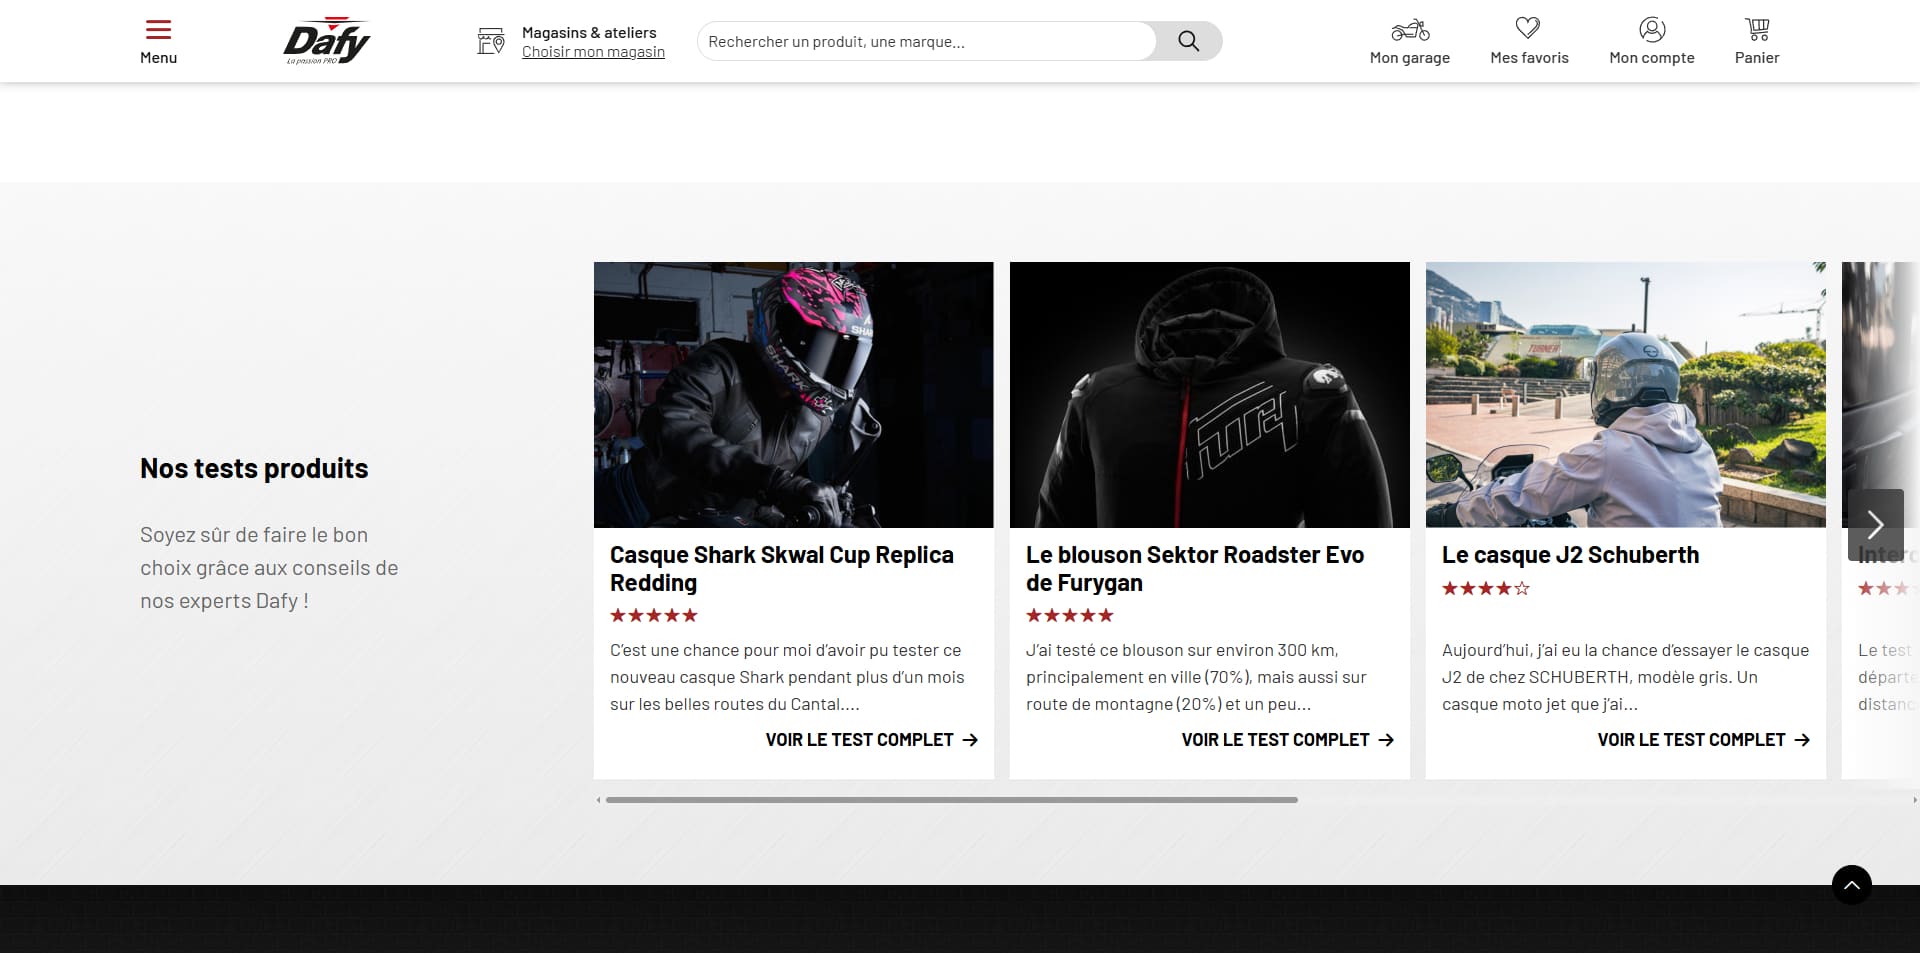Open full test for Furygan Sektor blouson

(x=1287, y=740)
